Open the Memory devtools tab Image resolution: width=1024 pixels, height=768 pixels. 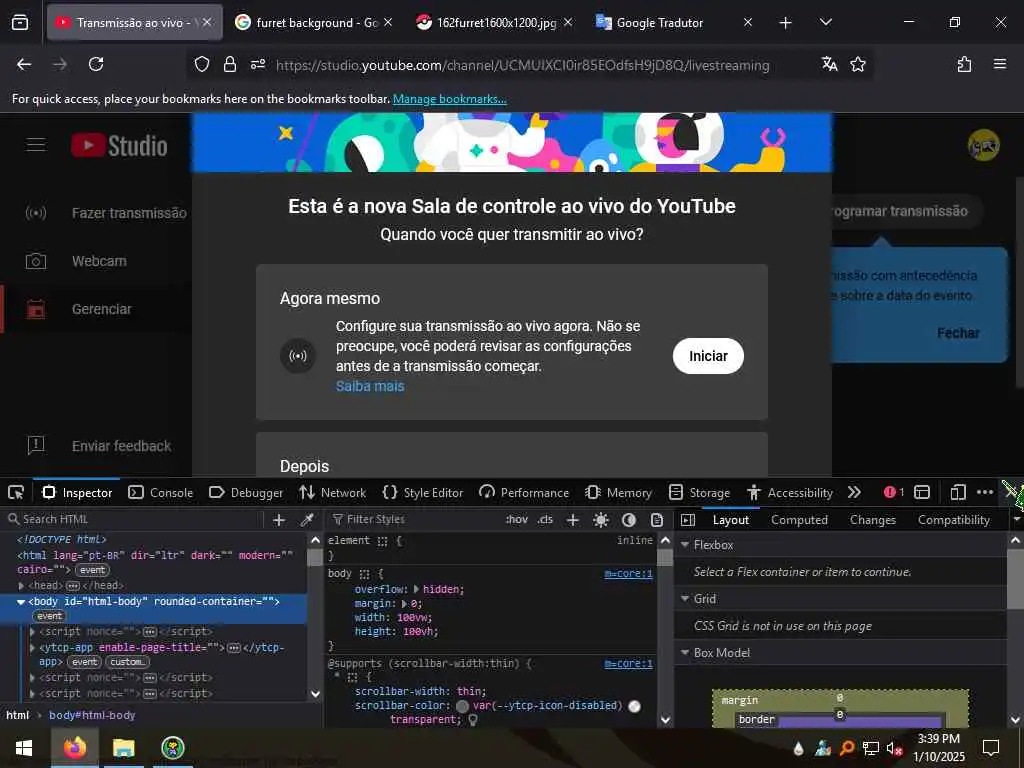point(619,493)
